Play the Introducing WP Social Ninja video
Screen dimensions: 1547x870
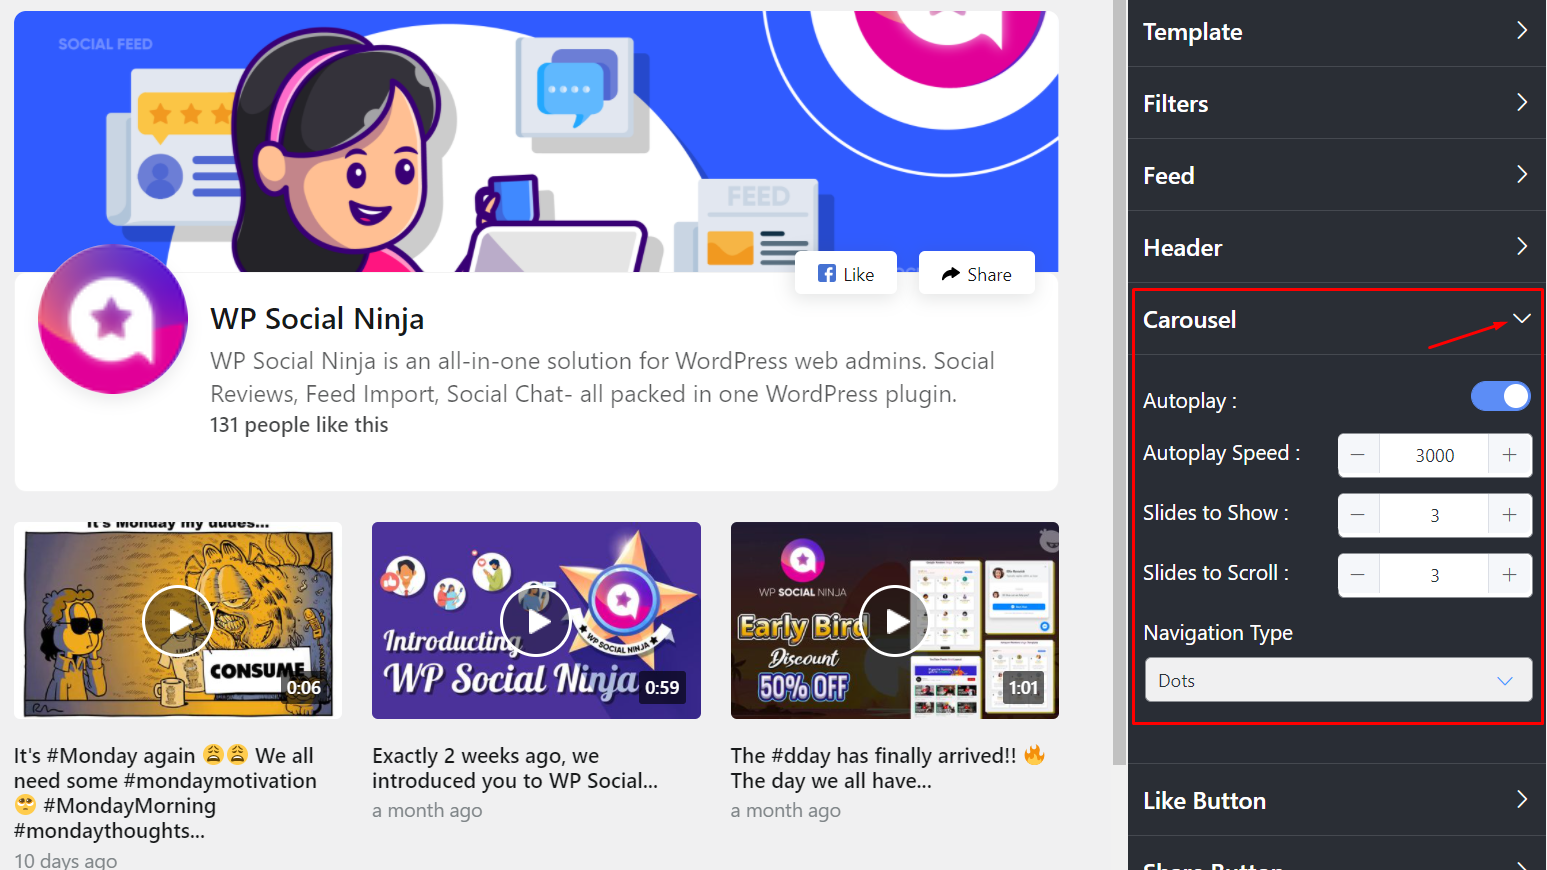click(x=536, y=620)
